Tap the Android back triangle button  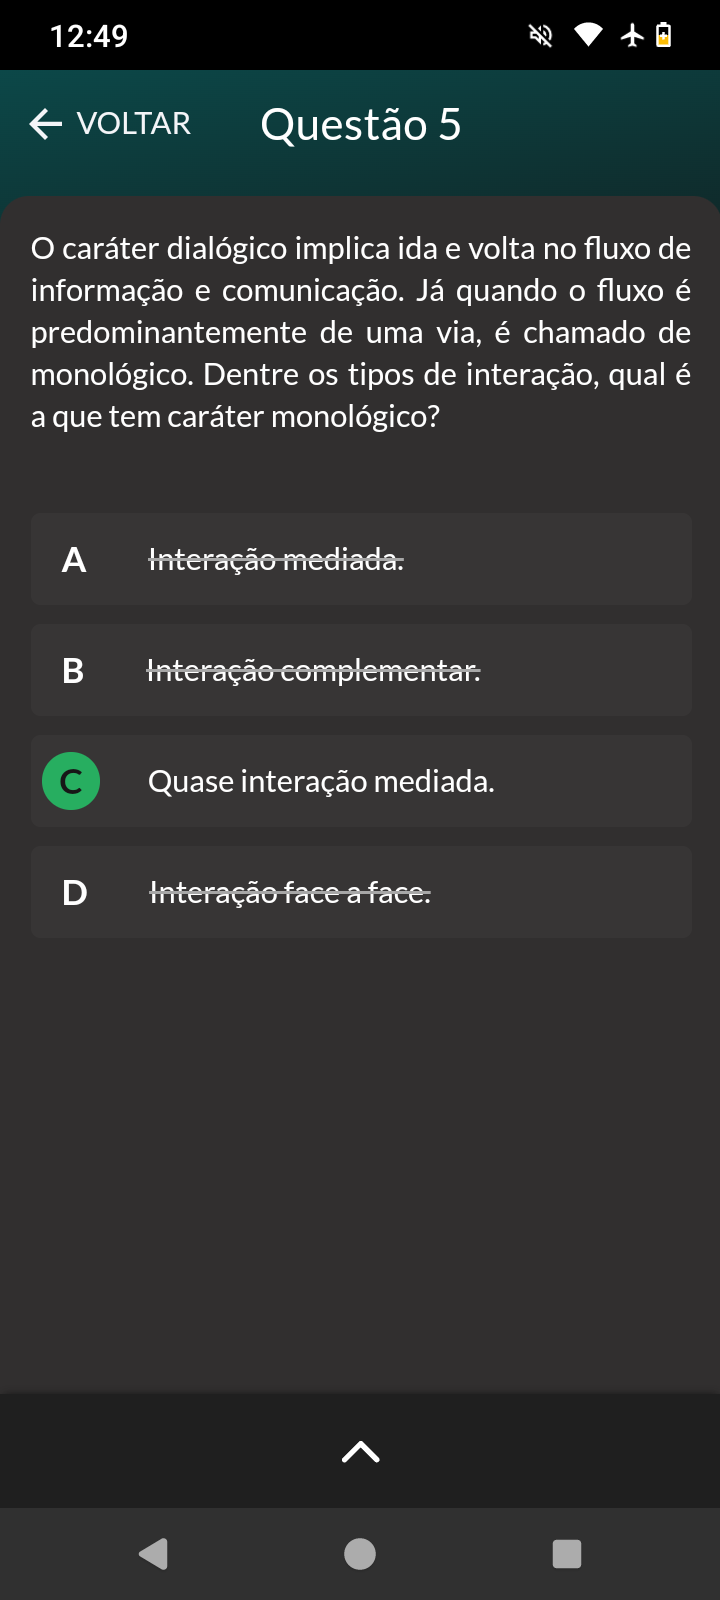(153, 1554)
